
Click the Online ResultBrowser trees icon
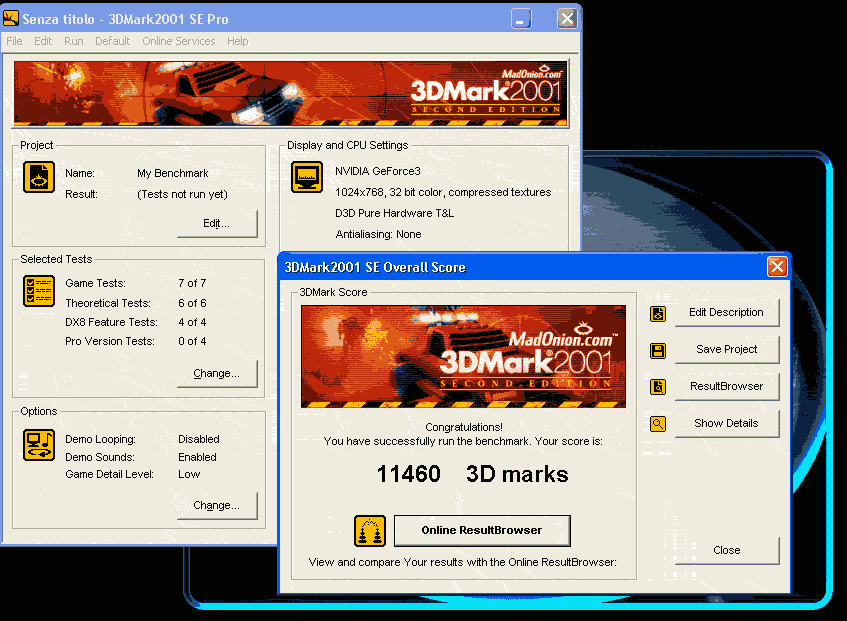(x=370, y=531)
